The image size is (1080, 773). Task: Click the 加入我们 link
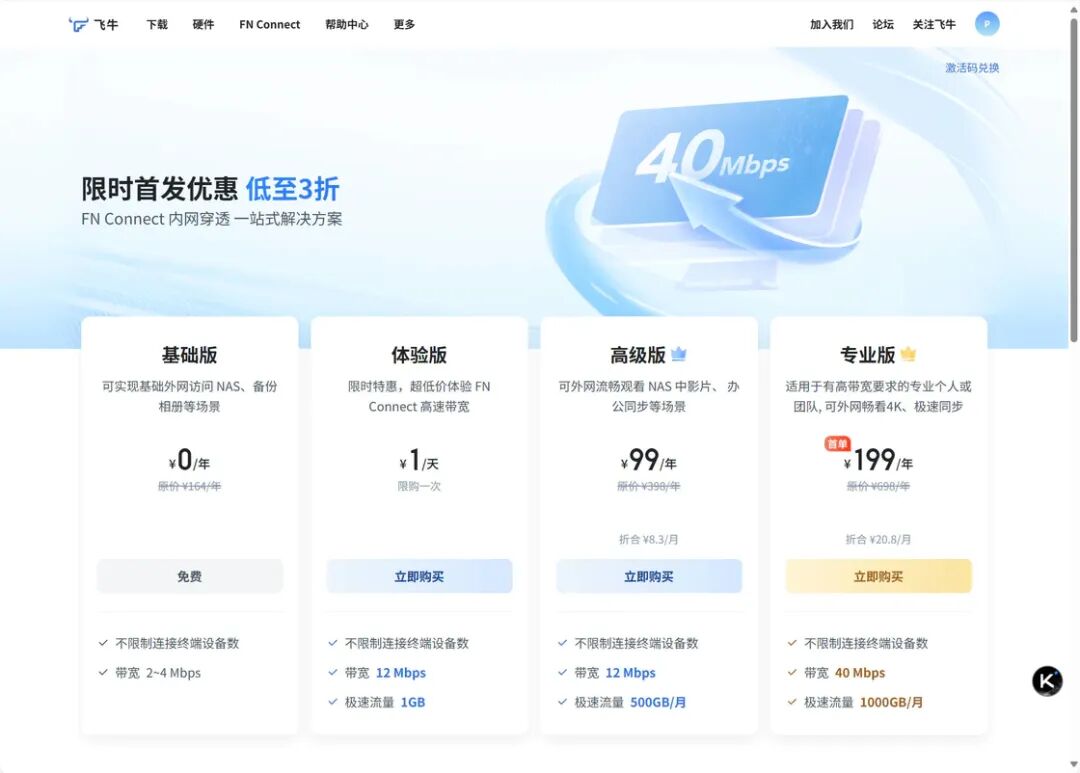coord(831,24)
